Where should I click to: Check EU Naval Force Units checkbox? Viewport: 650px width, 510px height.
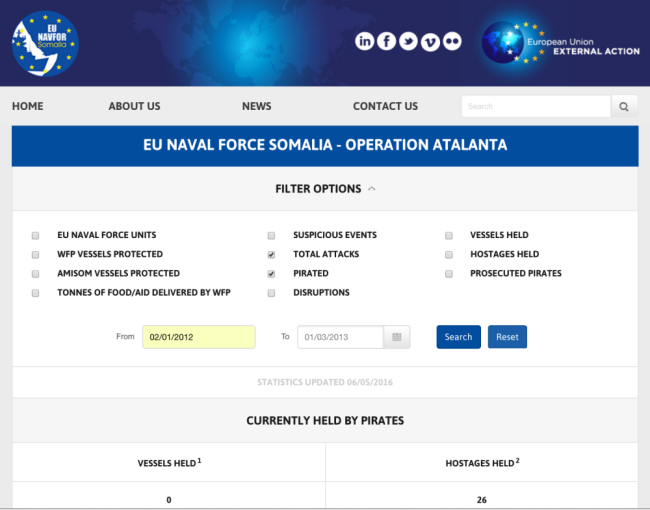coord(35,236)
